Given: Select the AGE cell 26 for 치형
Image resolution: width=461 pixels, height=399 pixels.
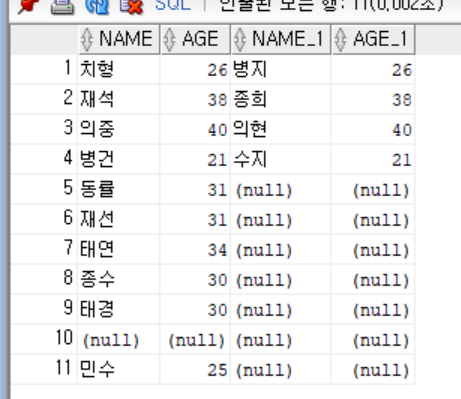Looking at the screenshot, I should click(195, 69).
